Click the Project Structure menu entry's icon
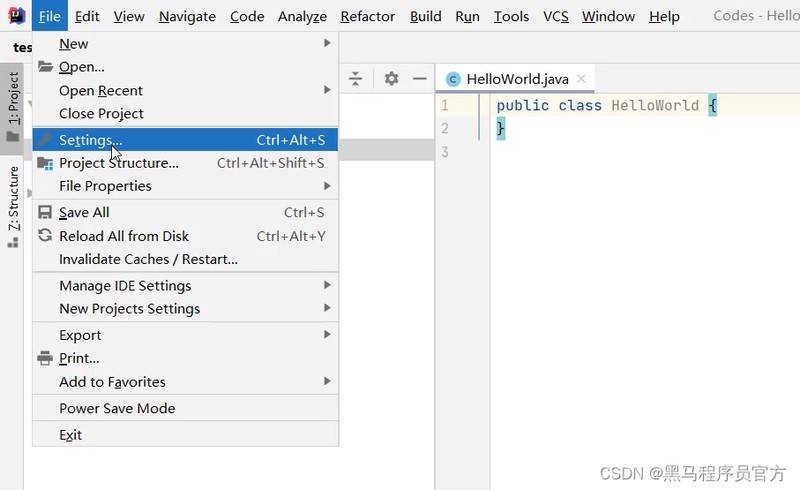Image resolution: width=800 pixels, height=490 pixels. 45,163
